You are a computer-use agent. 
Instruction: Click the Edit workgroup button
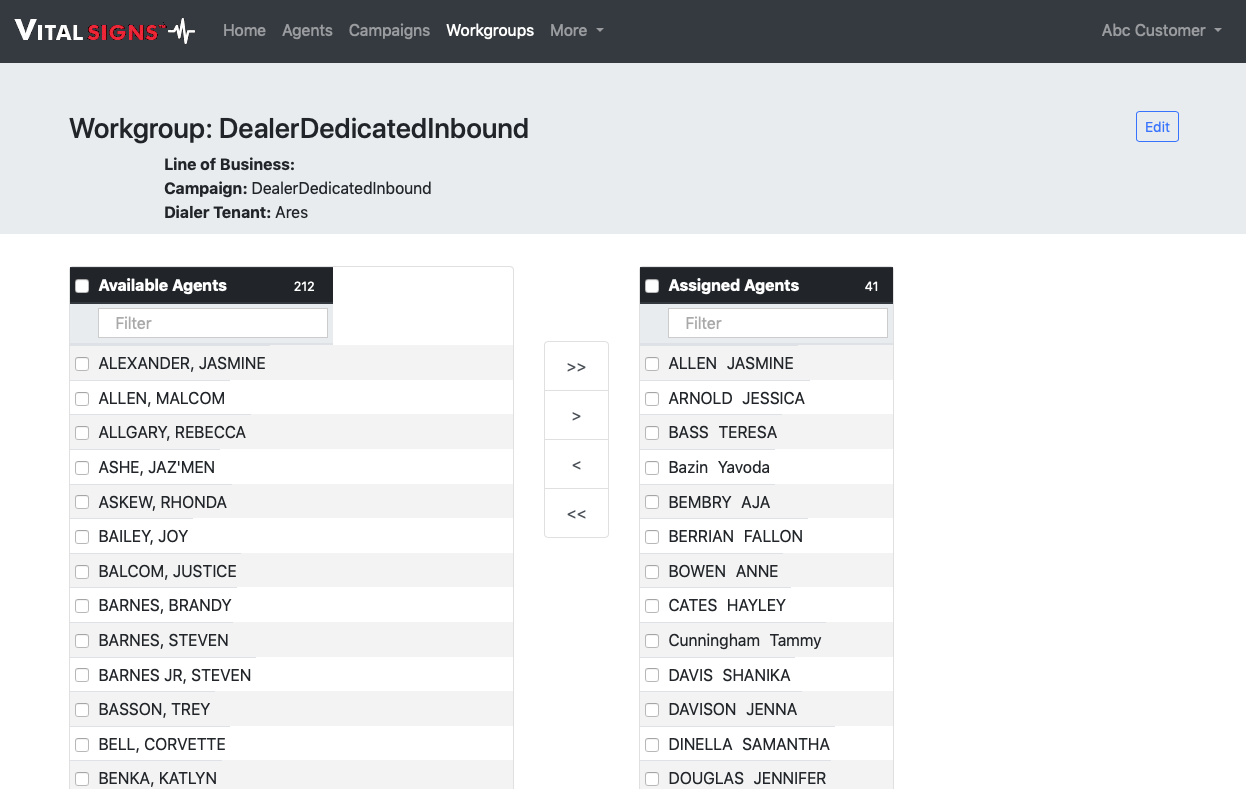1157,127
